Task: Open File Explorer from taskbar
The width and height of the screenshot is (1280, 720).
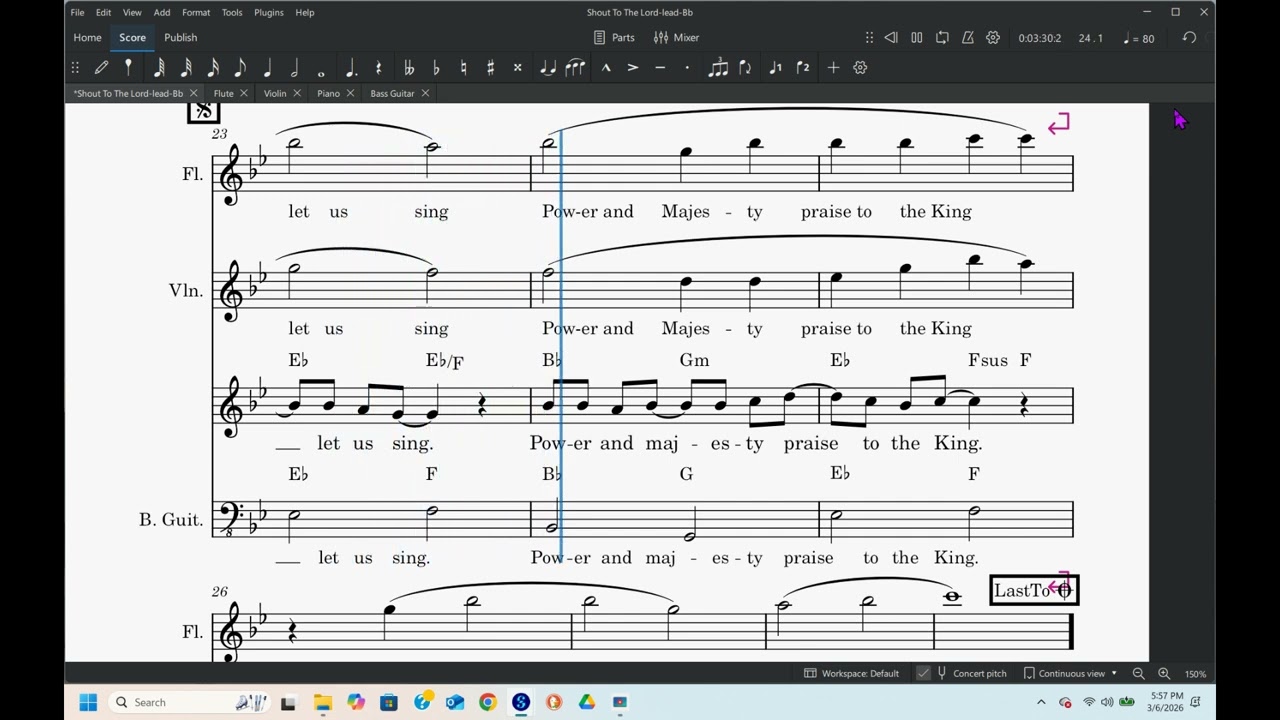Action: tap(322, 702)
